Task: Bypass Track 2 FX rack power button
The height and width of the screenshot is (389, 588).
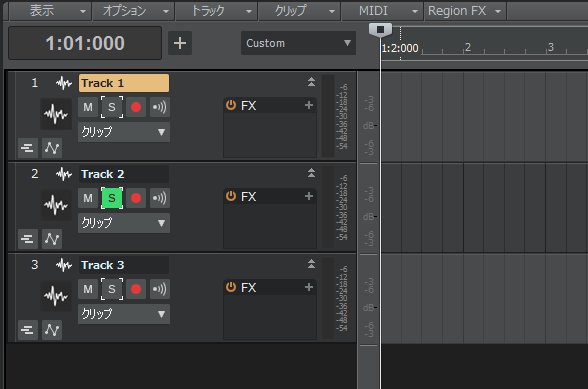Action: coord(231,196)
